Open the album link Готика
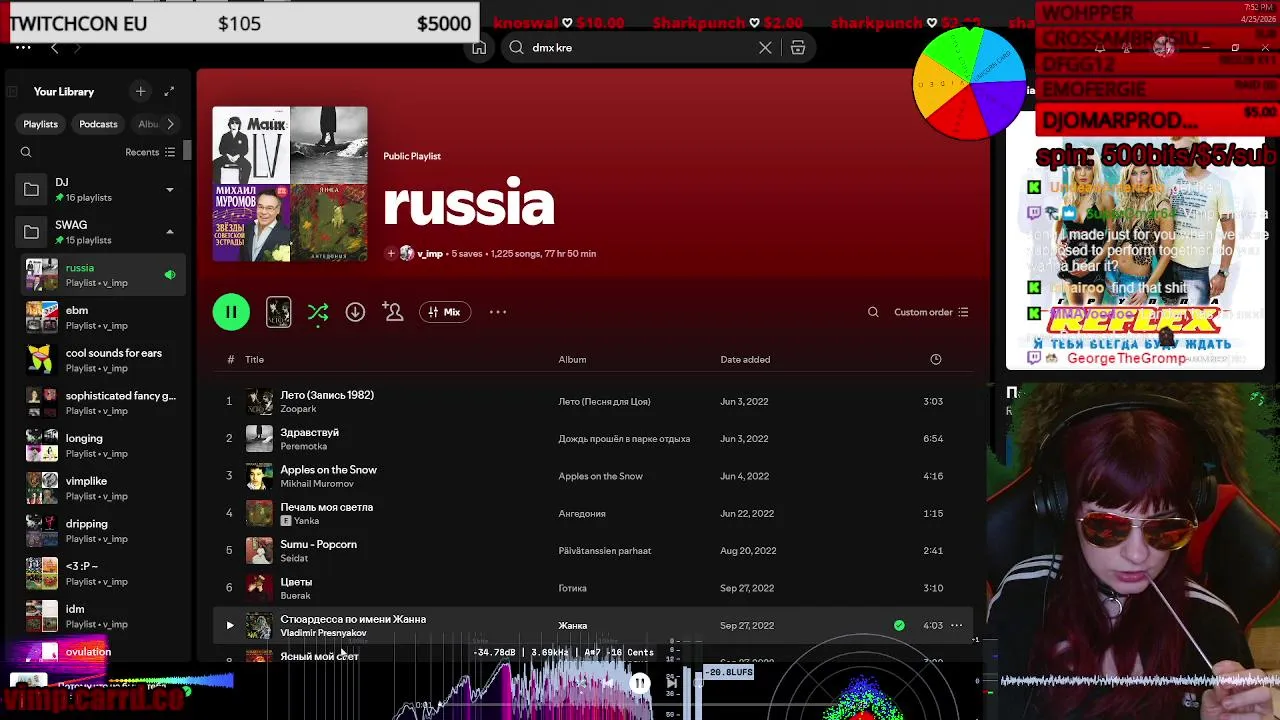 tap(572, 588)
